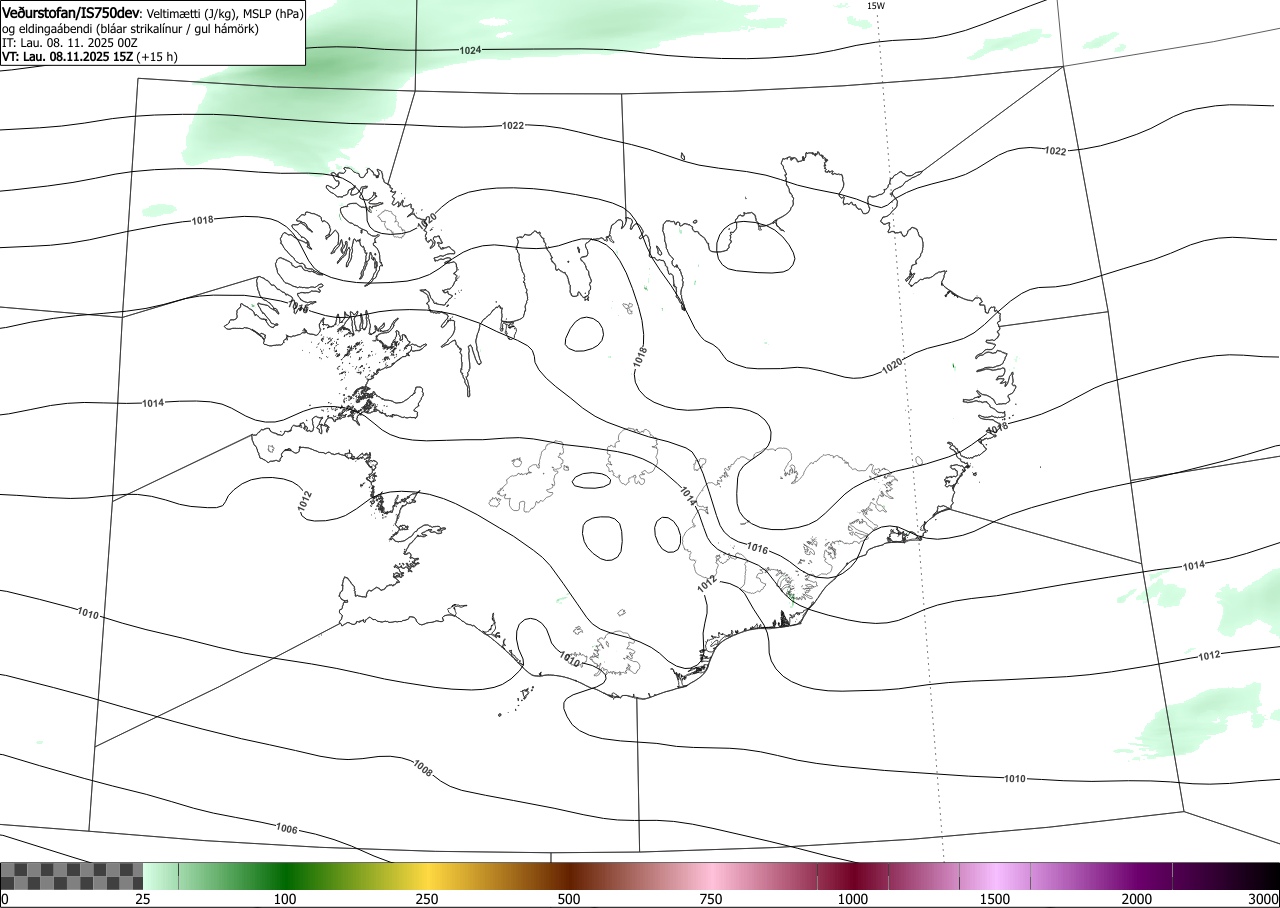Click the 3000 value on the color scale
Viewport: 1280px width, 908px height.
1263,900
